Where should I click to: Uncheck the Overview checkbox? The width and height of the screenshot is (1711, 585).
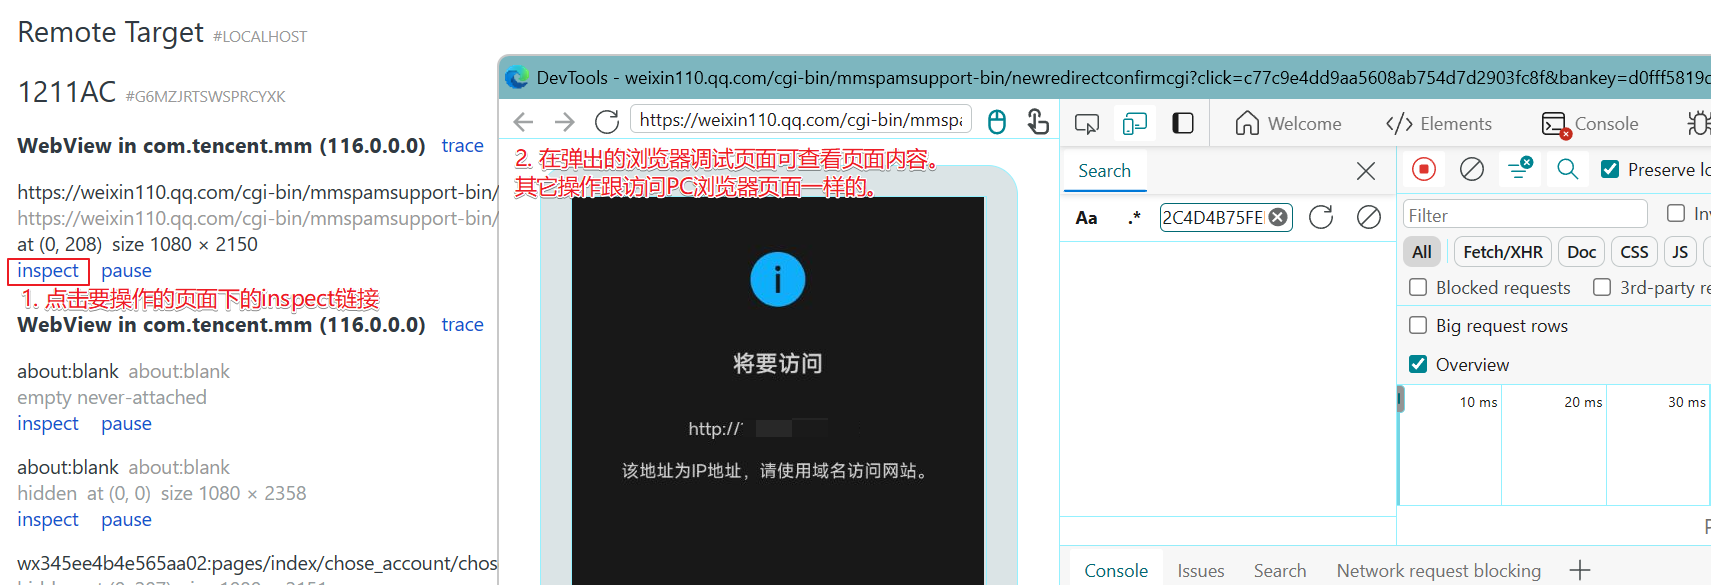(1418, 364)
